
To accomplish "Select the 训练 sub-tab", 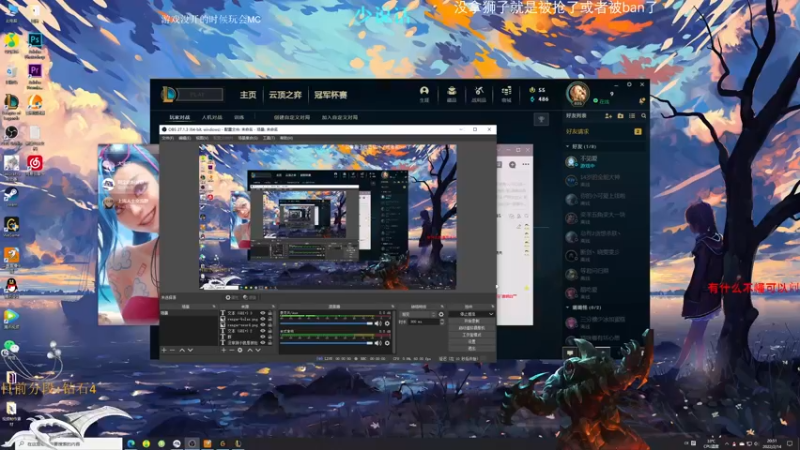I will pyautogui.click(x=239, y=117).
